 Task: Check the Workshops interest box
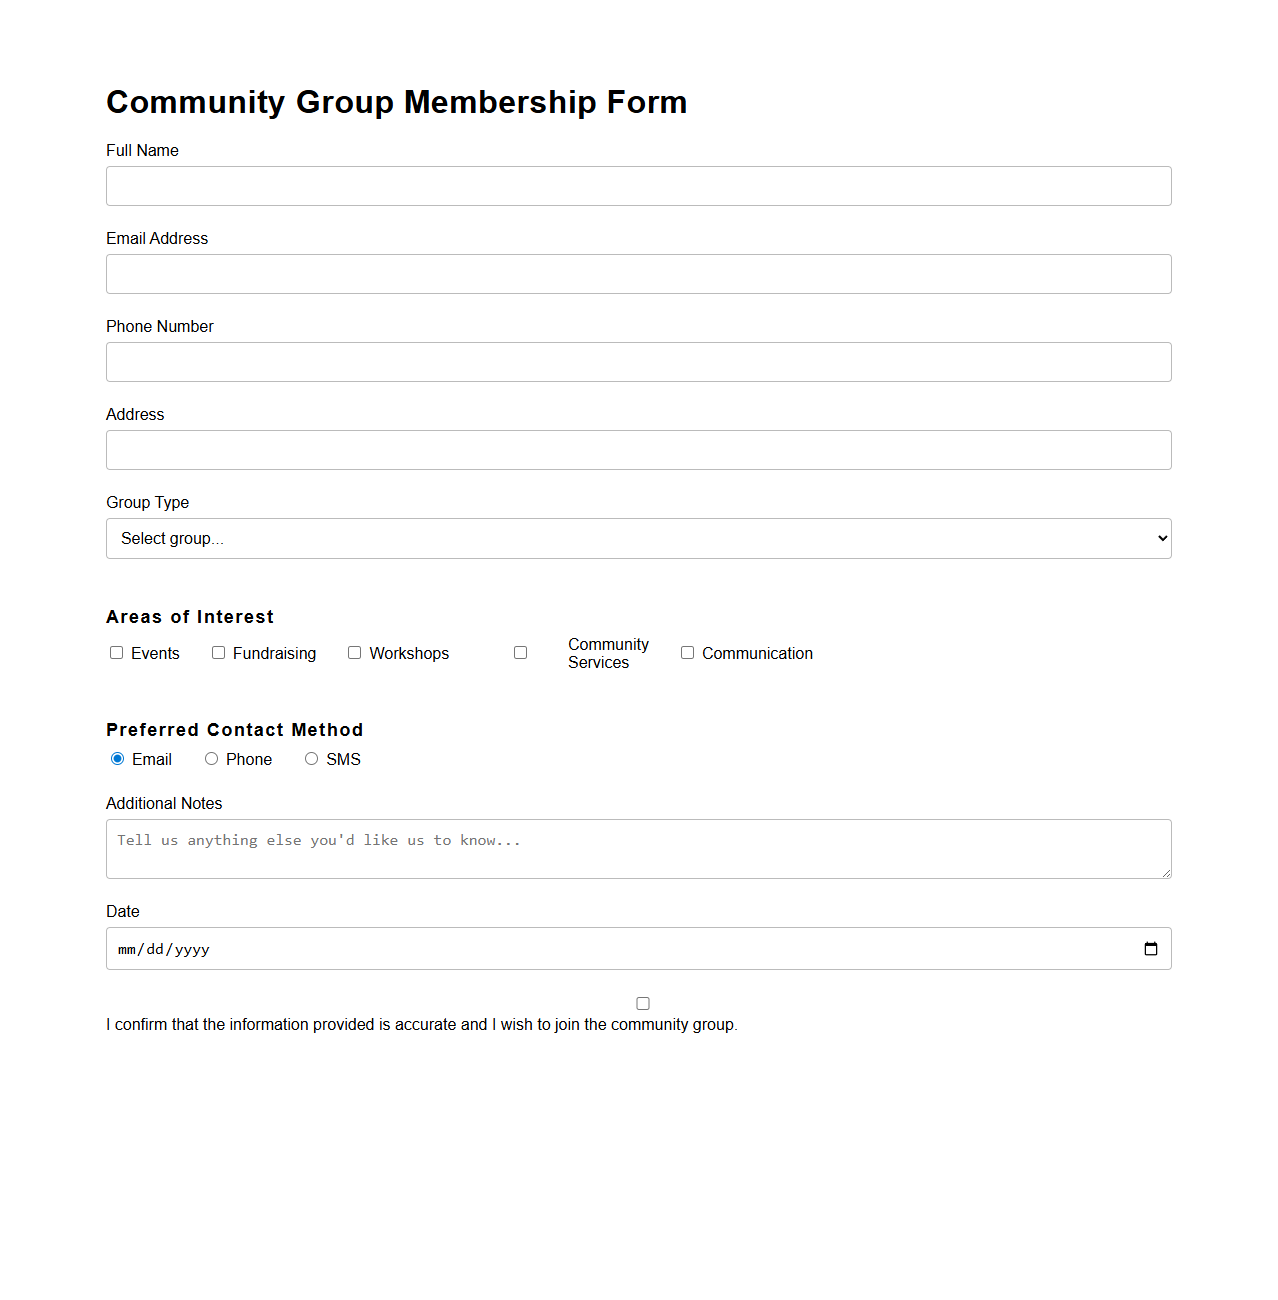click(x=354, y=652)
